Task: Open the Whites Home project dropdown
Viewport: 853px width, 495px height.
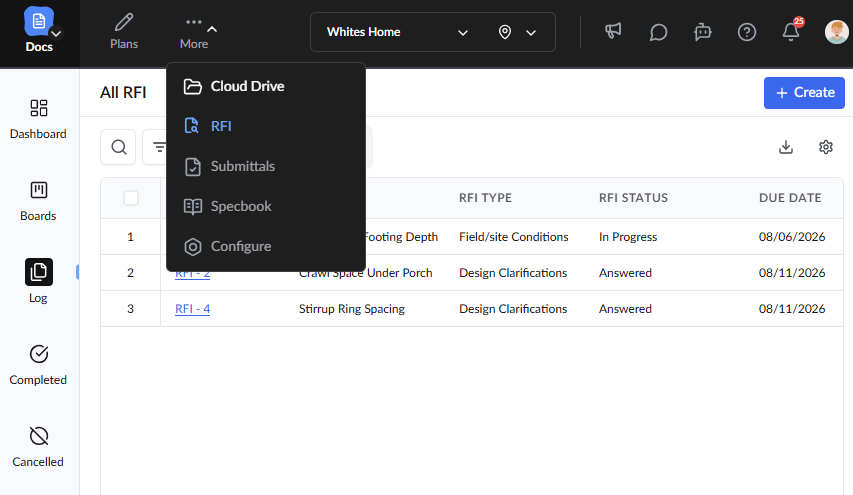Action: click(398, 32)
